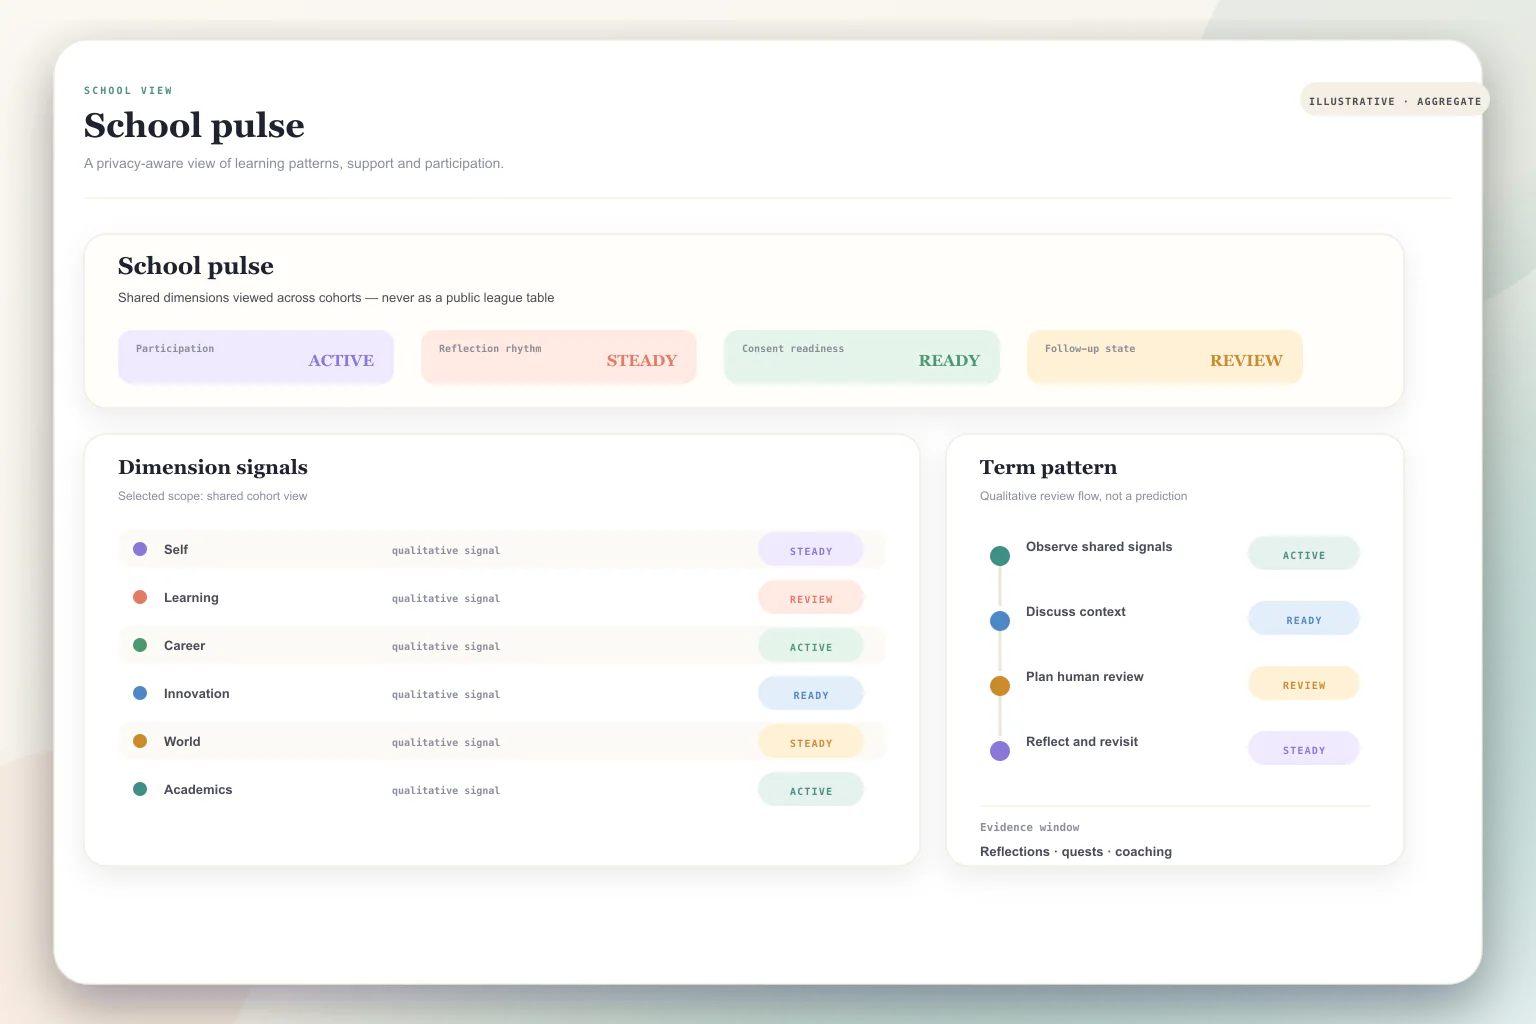Click the STEADY badge in the Self row

coord(811,550)
